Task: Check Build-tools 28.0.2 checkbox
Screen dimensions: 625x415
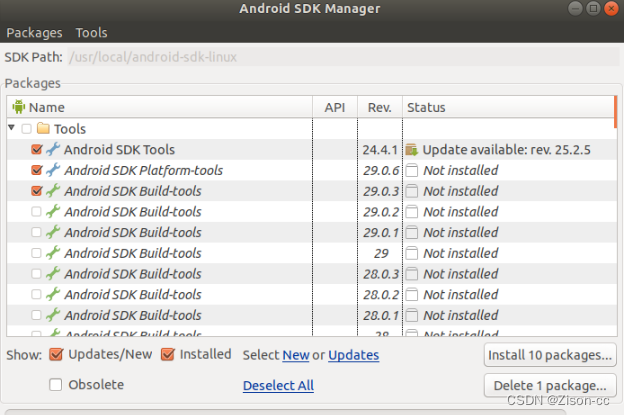Action: coord(36,294)
